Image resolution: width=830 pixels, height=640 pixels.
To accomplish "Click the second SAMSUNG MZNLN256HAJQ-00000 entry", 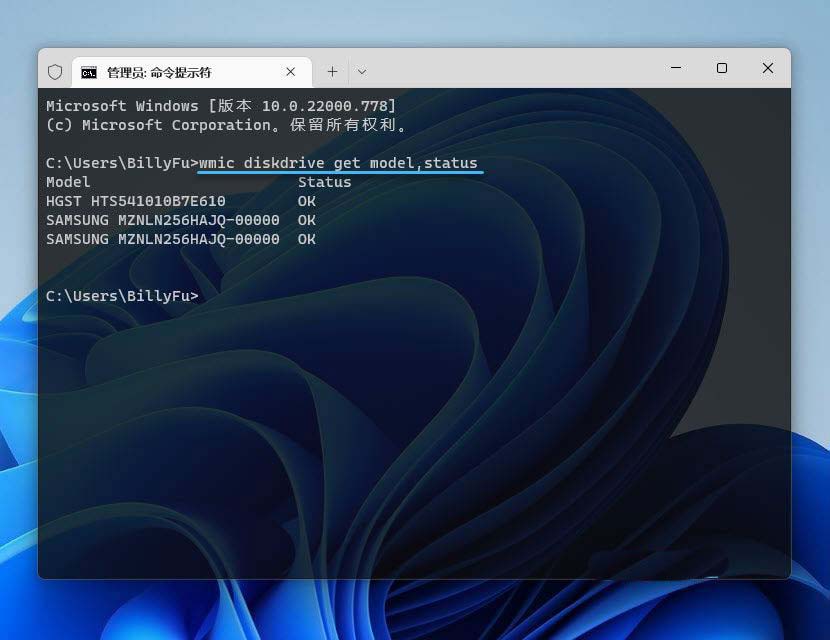I will pos(162,239).
